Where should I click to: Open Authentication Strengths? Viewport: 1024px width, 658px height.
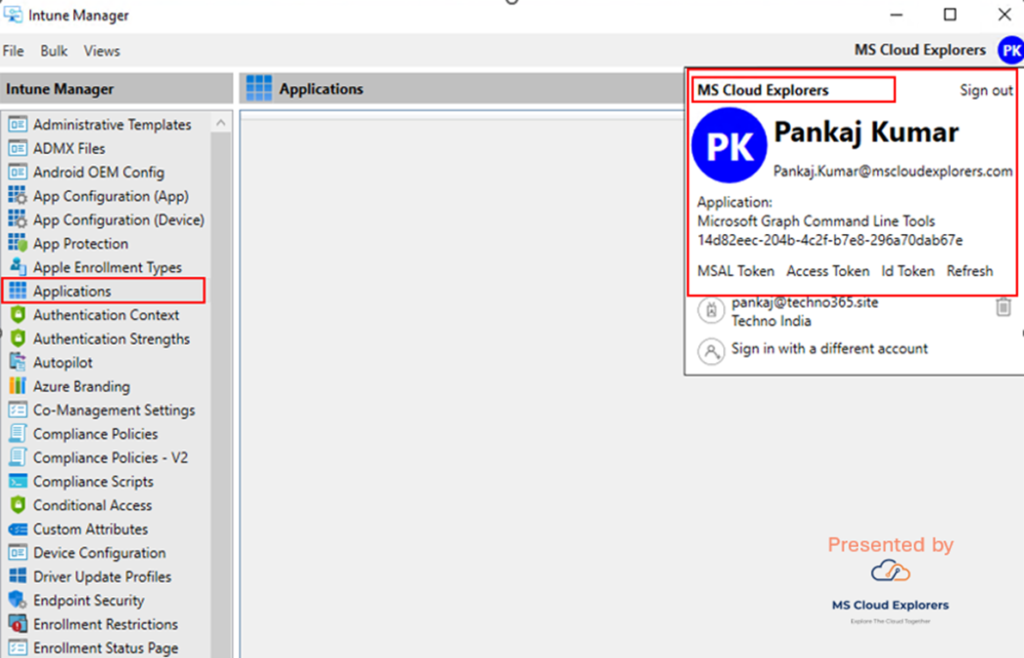112,339
